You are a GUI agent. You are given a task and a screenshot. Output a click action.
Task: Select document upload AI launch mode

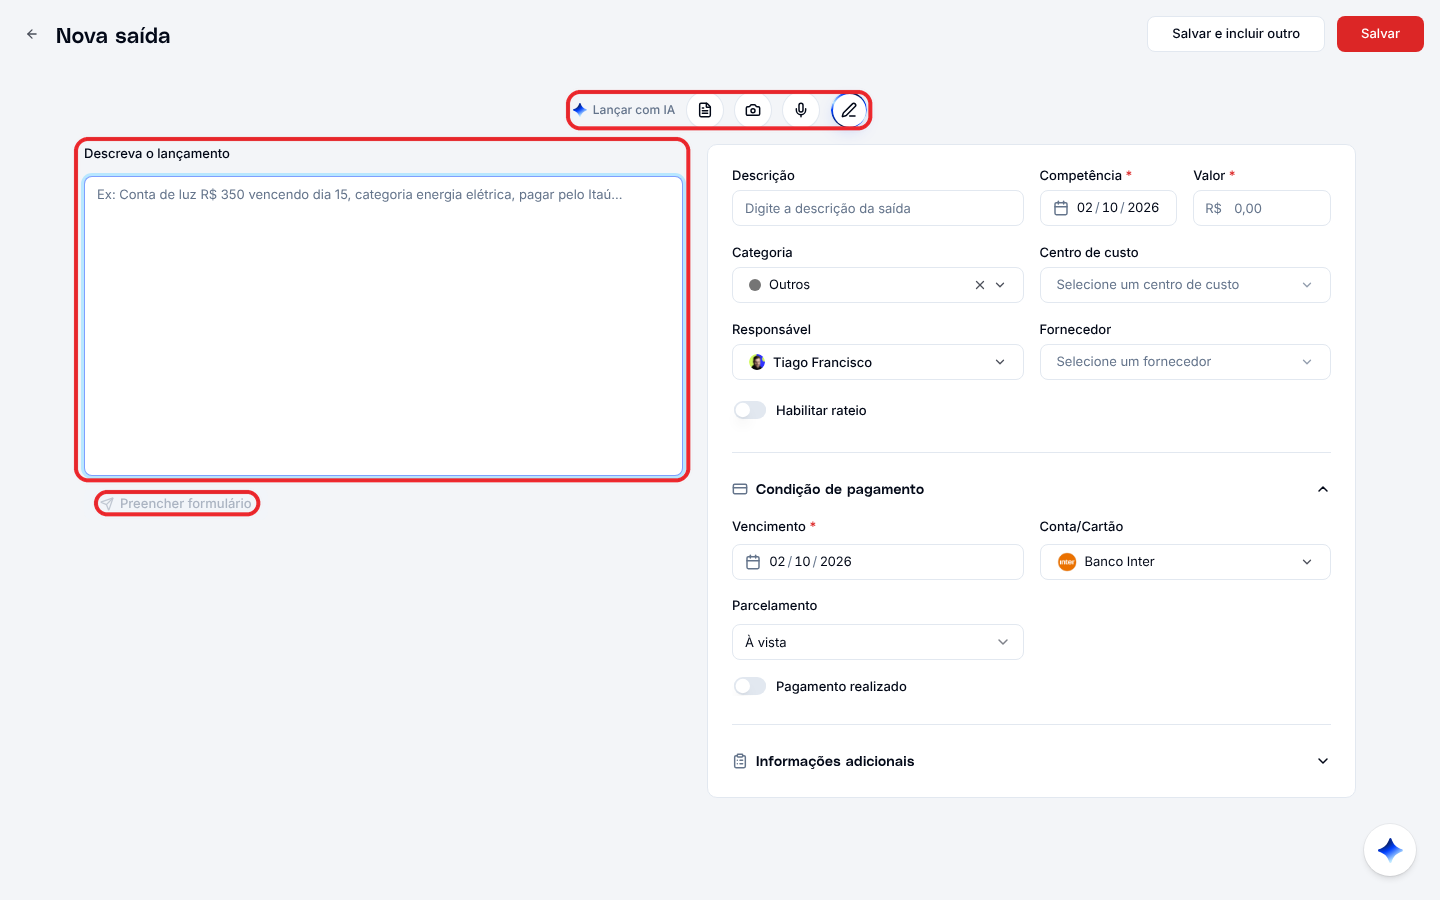coord(705,110)
